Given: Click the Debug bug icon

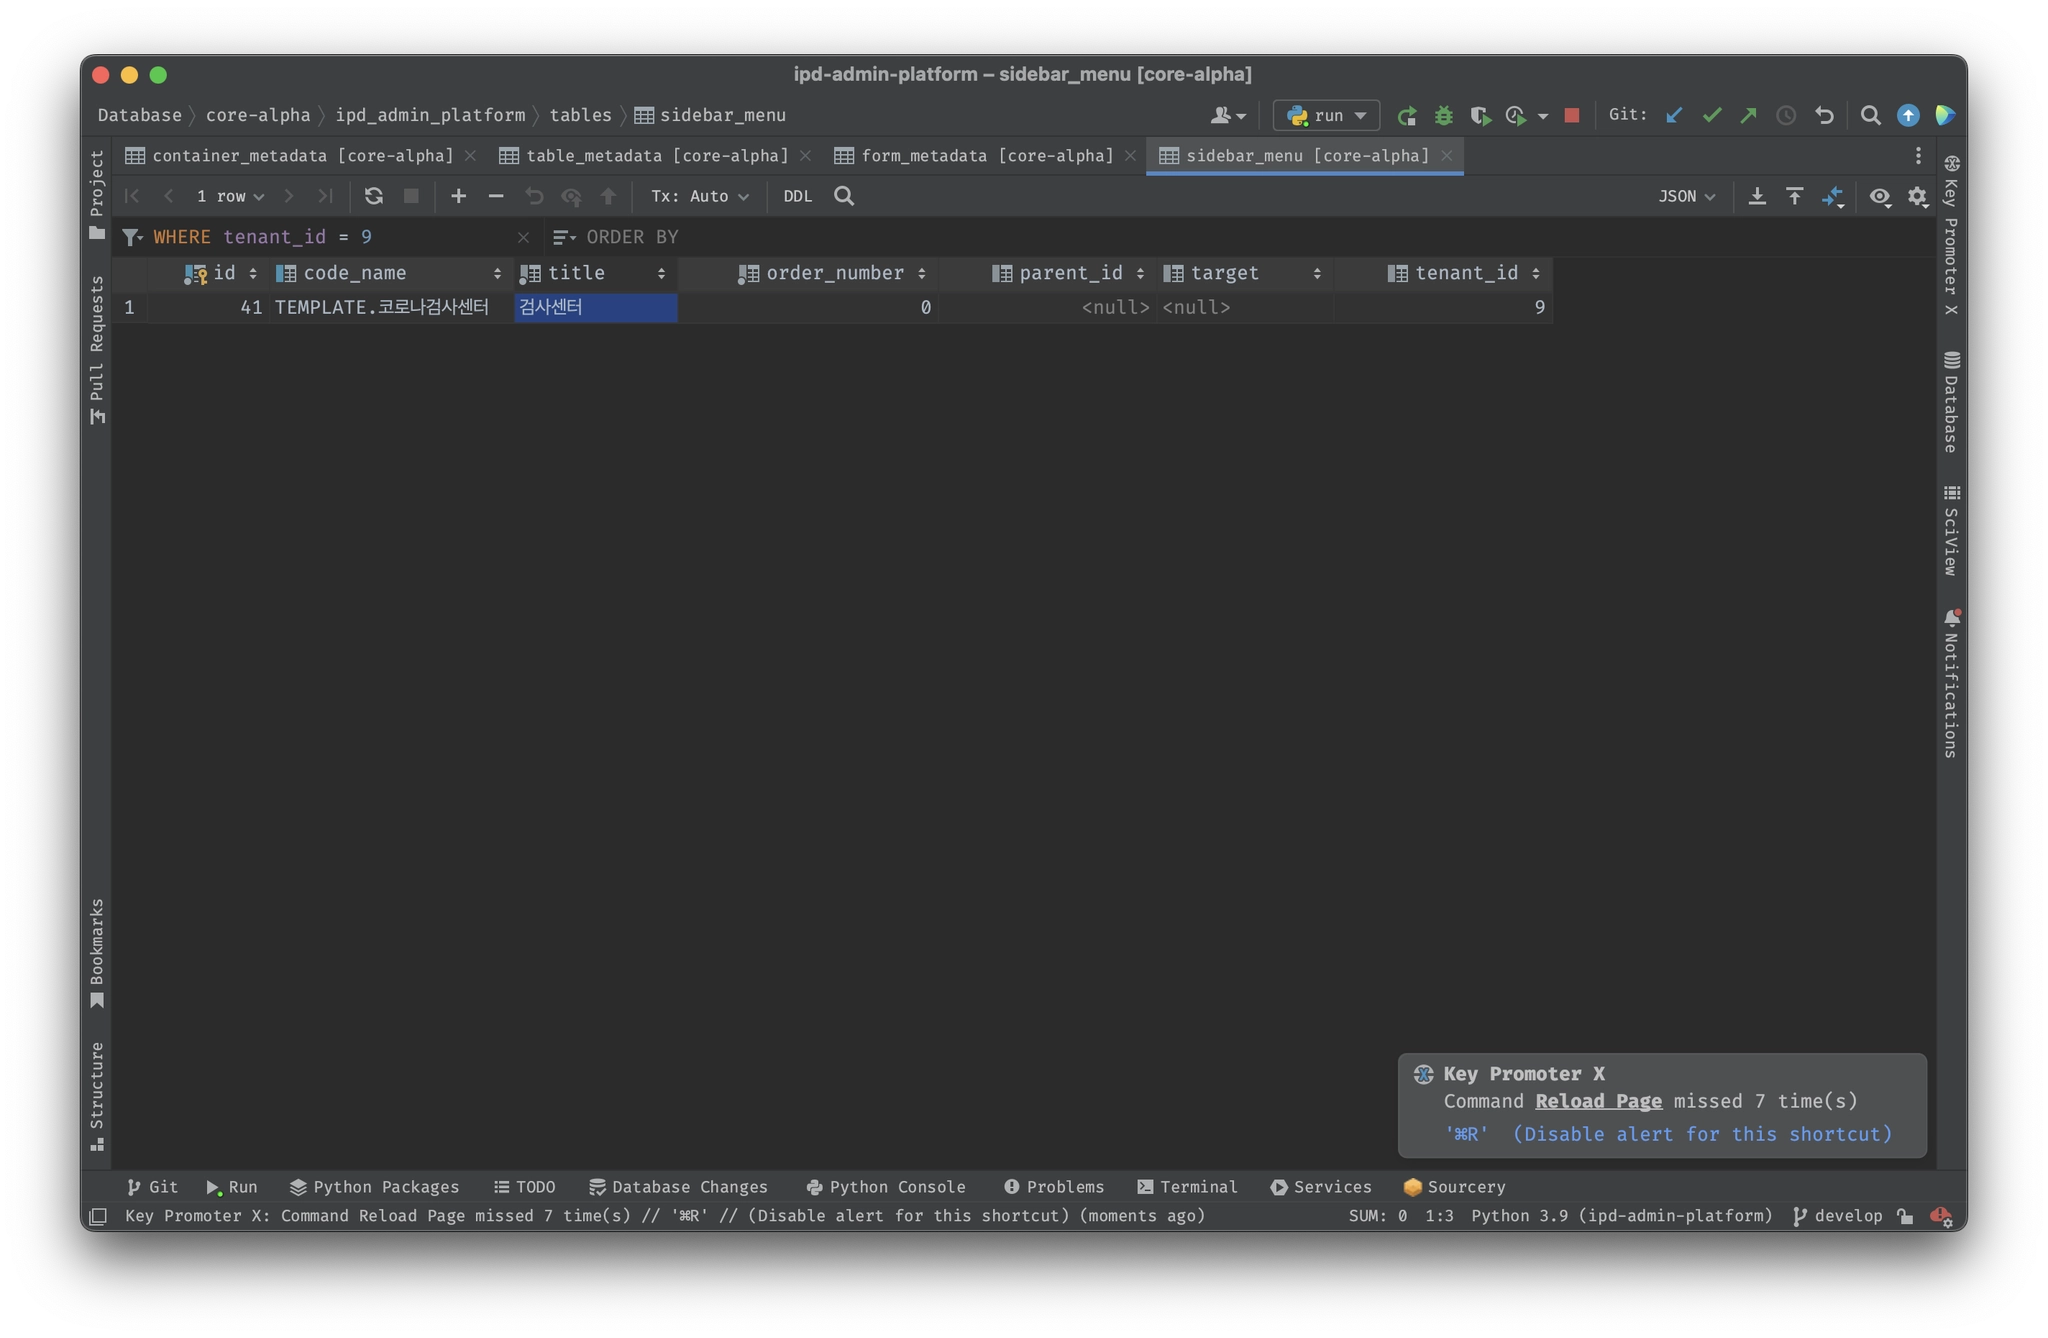Looking at the screenshot, I should (1443, 116).
